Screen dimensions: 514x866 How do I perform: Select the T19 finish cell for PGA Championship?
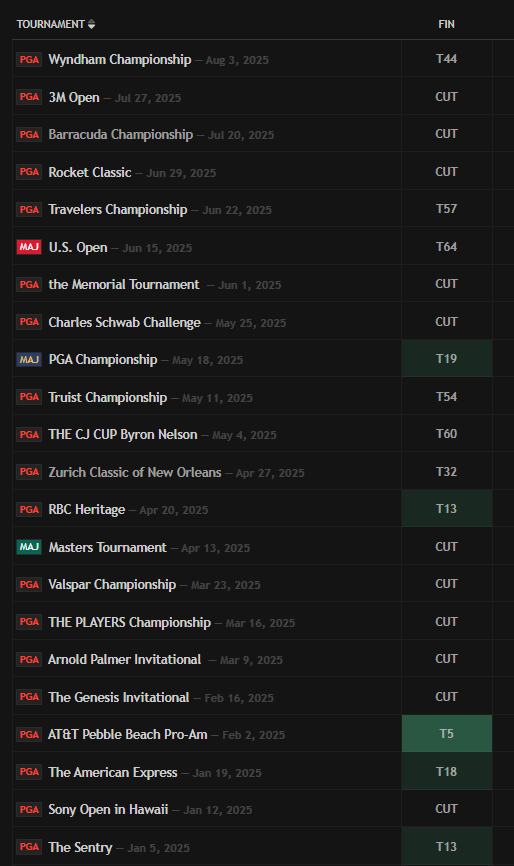tap(447, 358)
